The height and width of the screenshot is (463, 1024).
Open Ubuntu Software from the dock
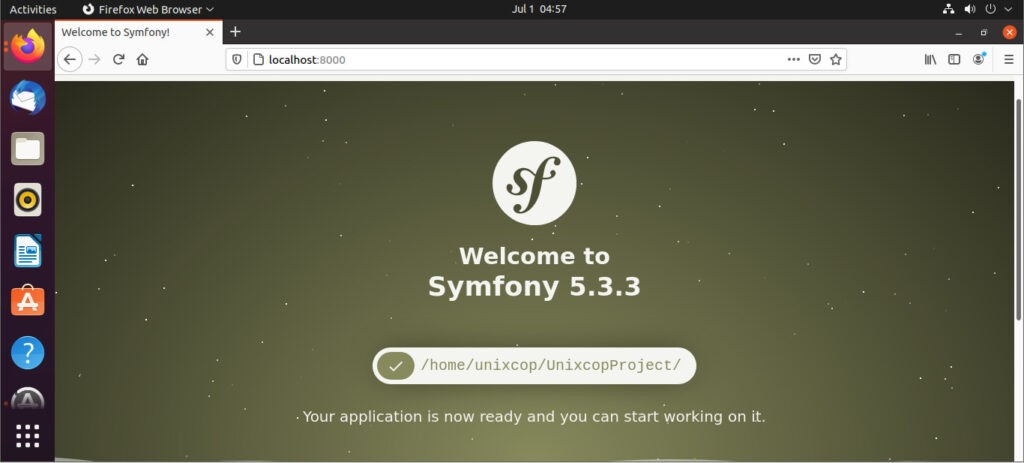(27, 301)
